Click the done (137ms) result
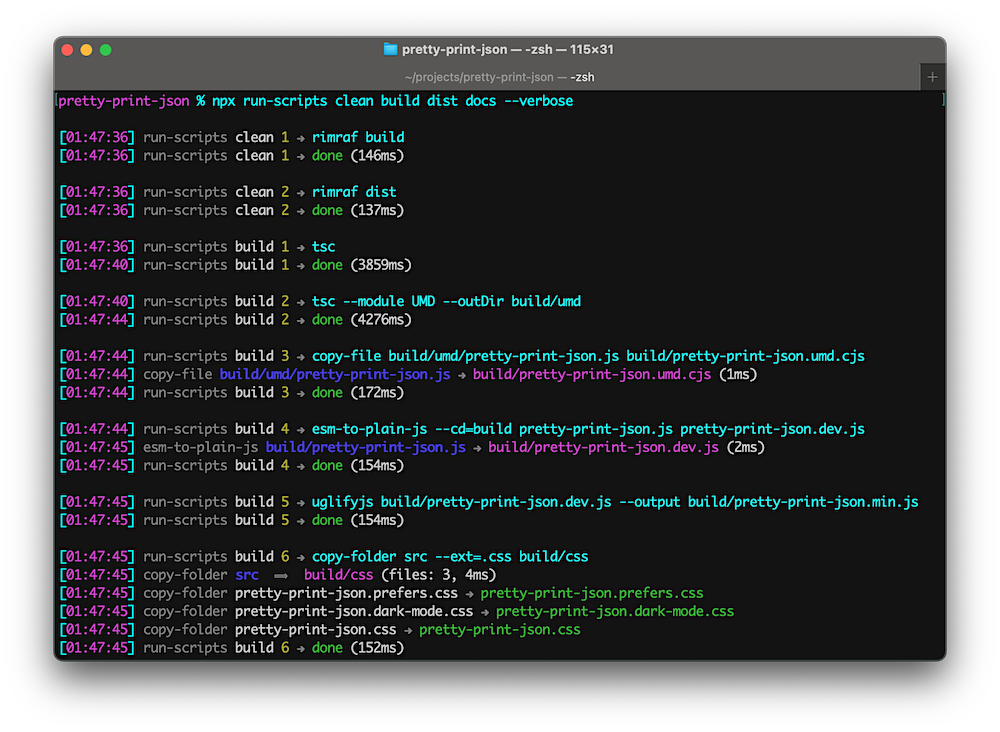 (x=358, y=210)
